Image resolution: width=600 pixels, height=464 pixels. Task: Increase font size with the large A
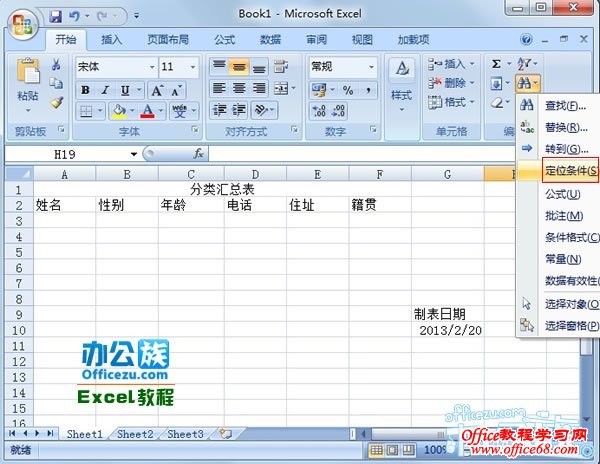click(157, 91)
